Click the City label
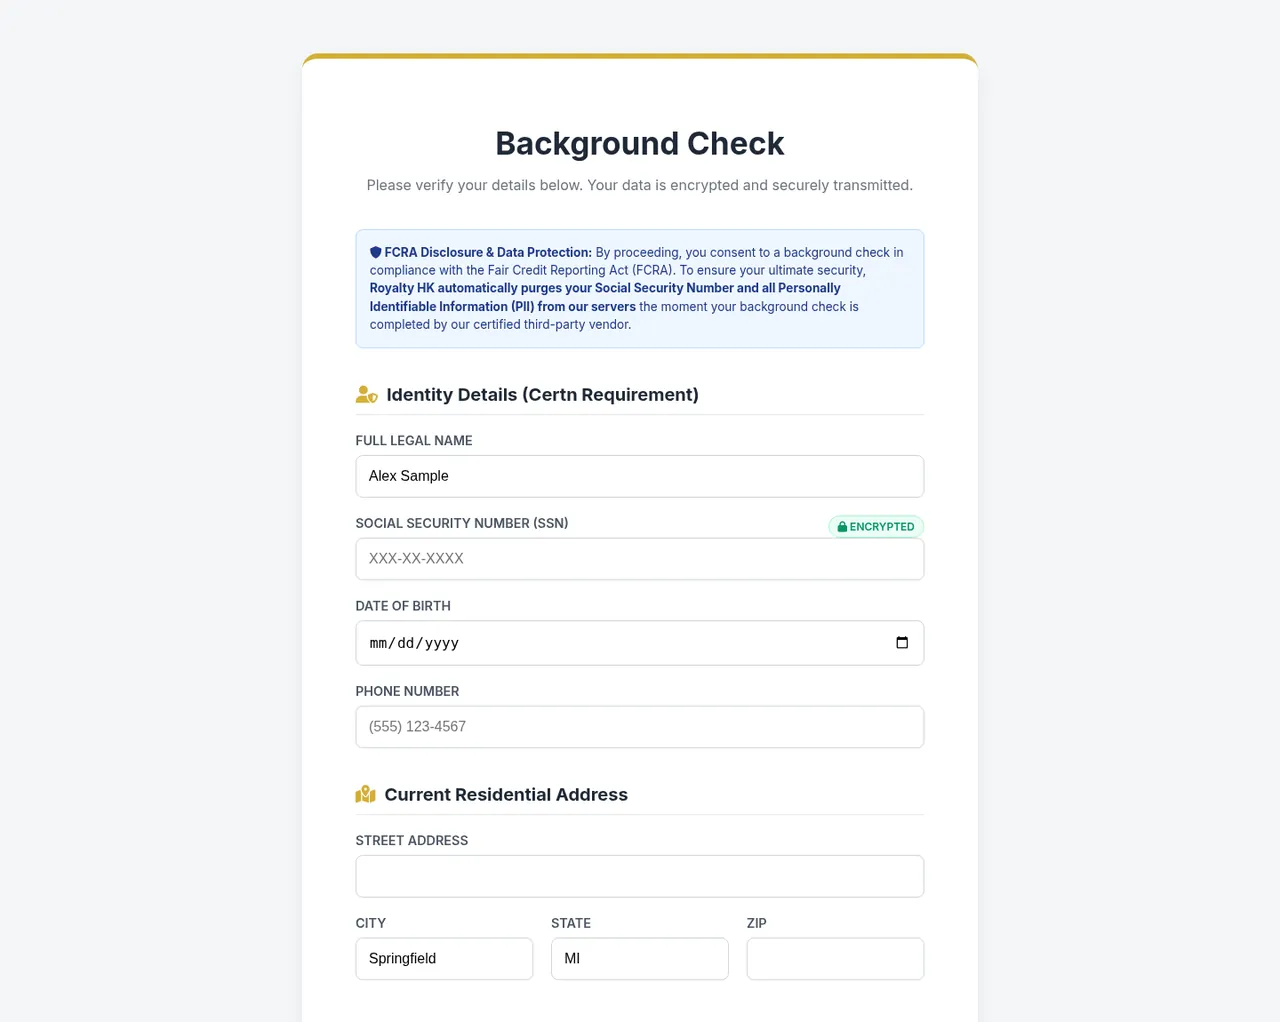The height and width of the screenshot is (1022, 1280). [371, 923]
